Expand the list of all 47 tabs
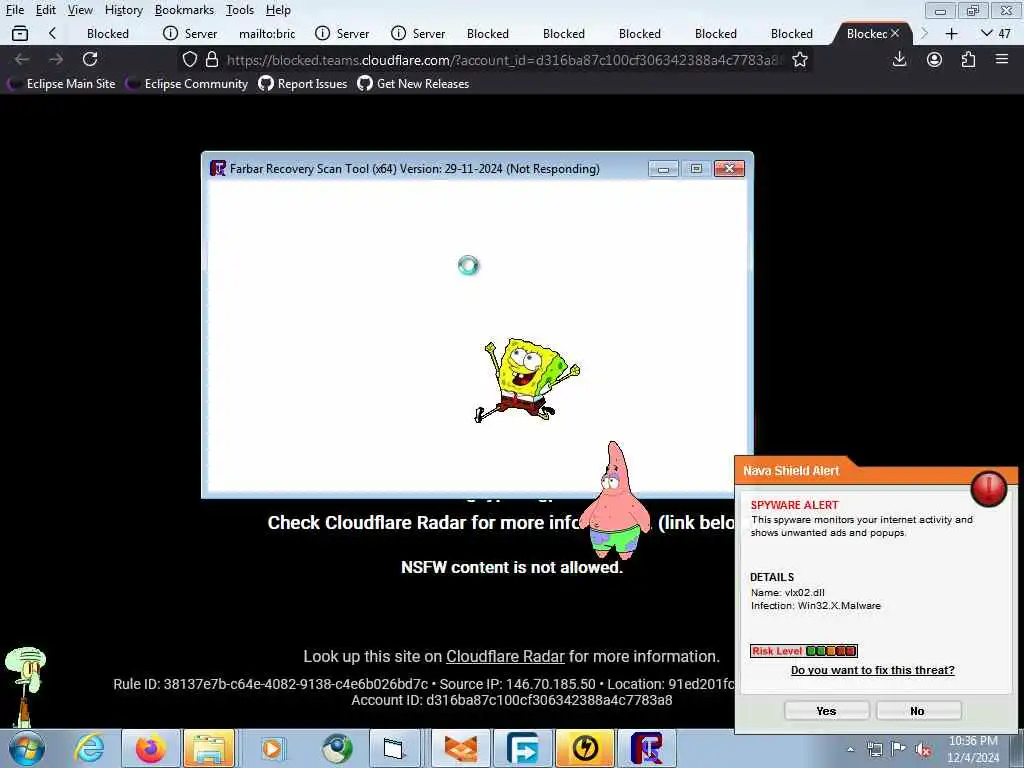Viewport: 1024px width, 768px height. (995, 33)
